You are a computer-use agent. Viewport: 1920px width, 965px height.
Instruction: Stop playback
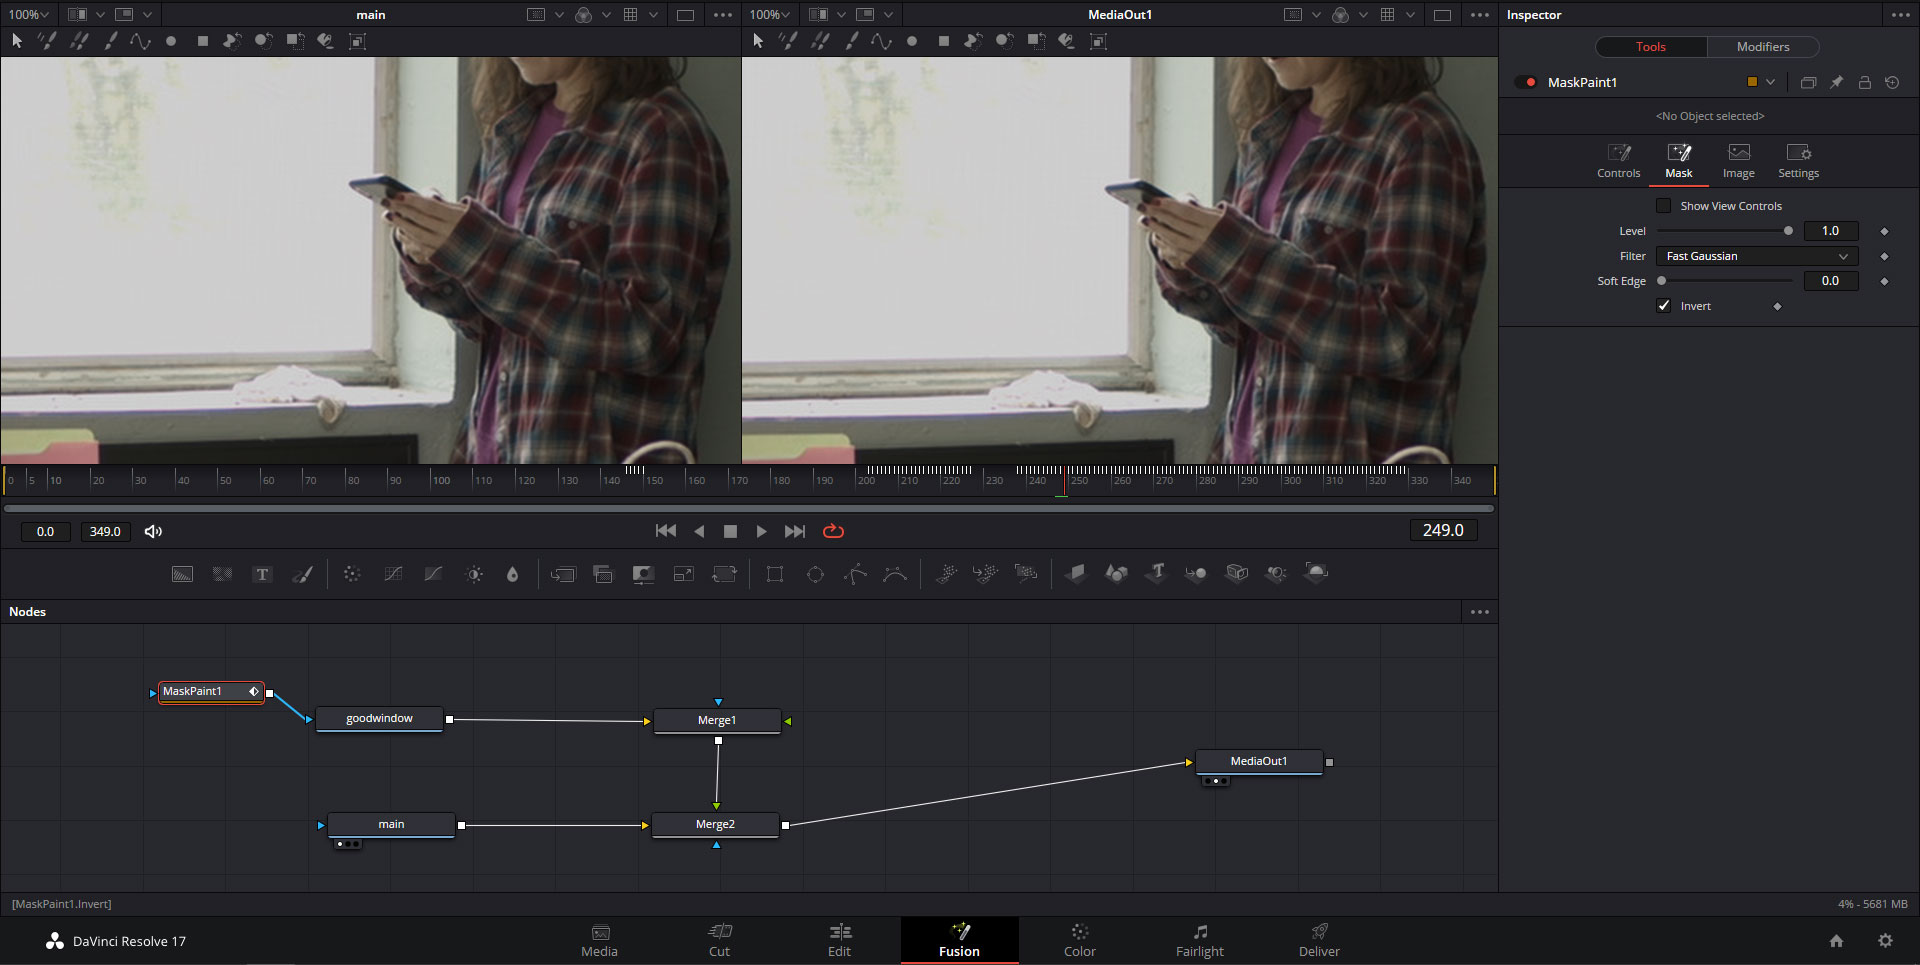pos(730,532)
